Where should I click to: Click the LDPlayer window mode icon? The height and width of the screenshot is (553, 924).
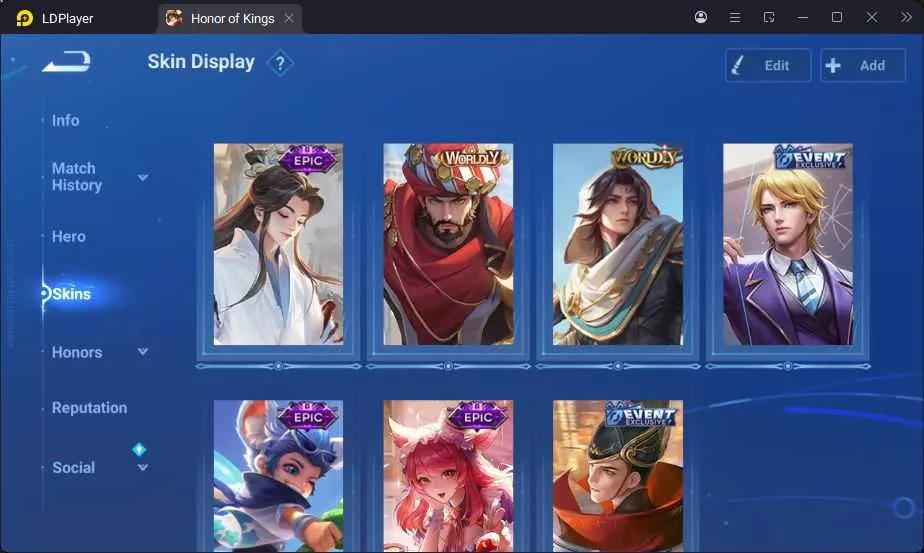pos(768,17)
